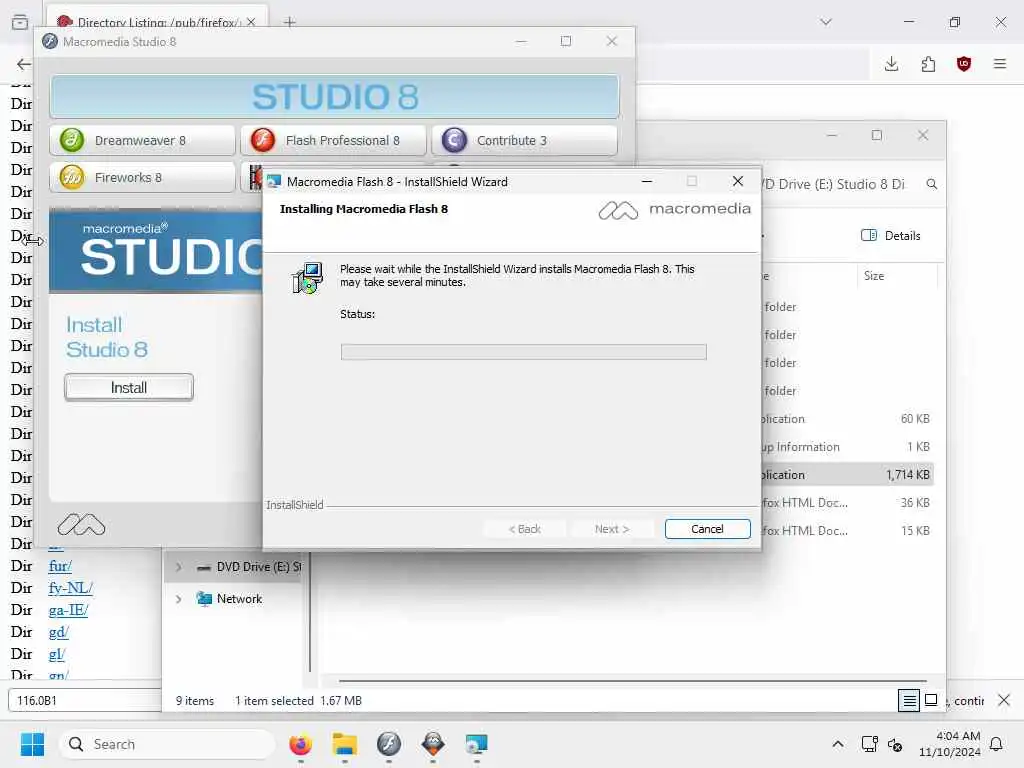This screenshot has height=768, width=1024.
Task: Click horizontal scrollbar in File Explorer
Action: click(x=632, y=681)
